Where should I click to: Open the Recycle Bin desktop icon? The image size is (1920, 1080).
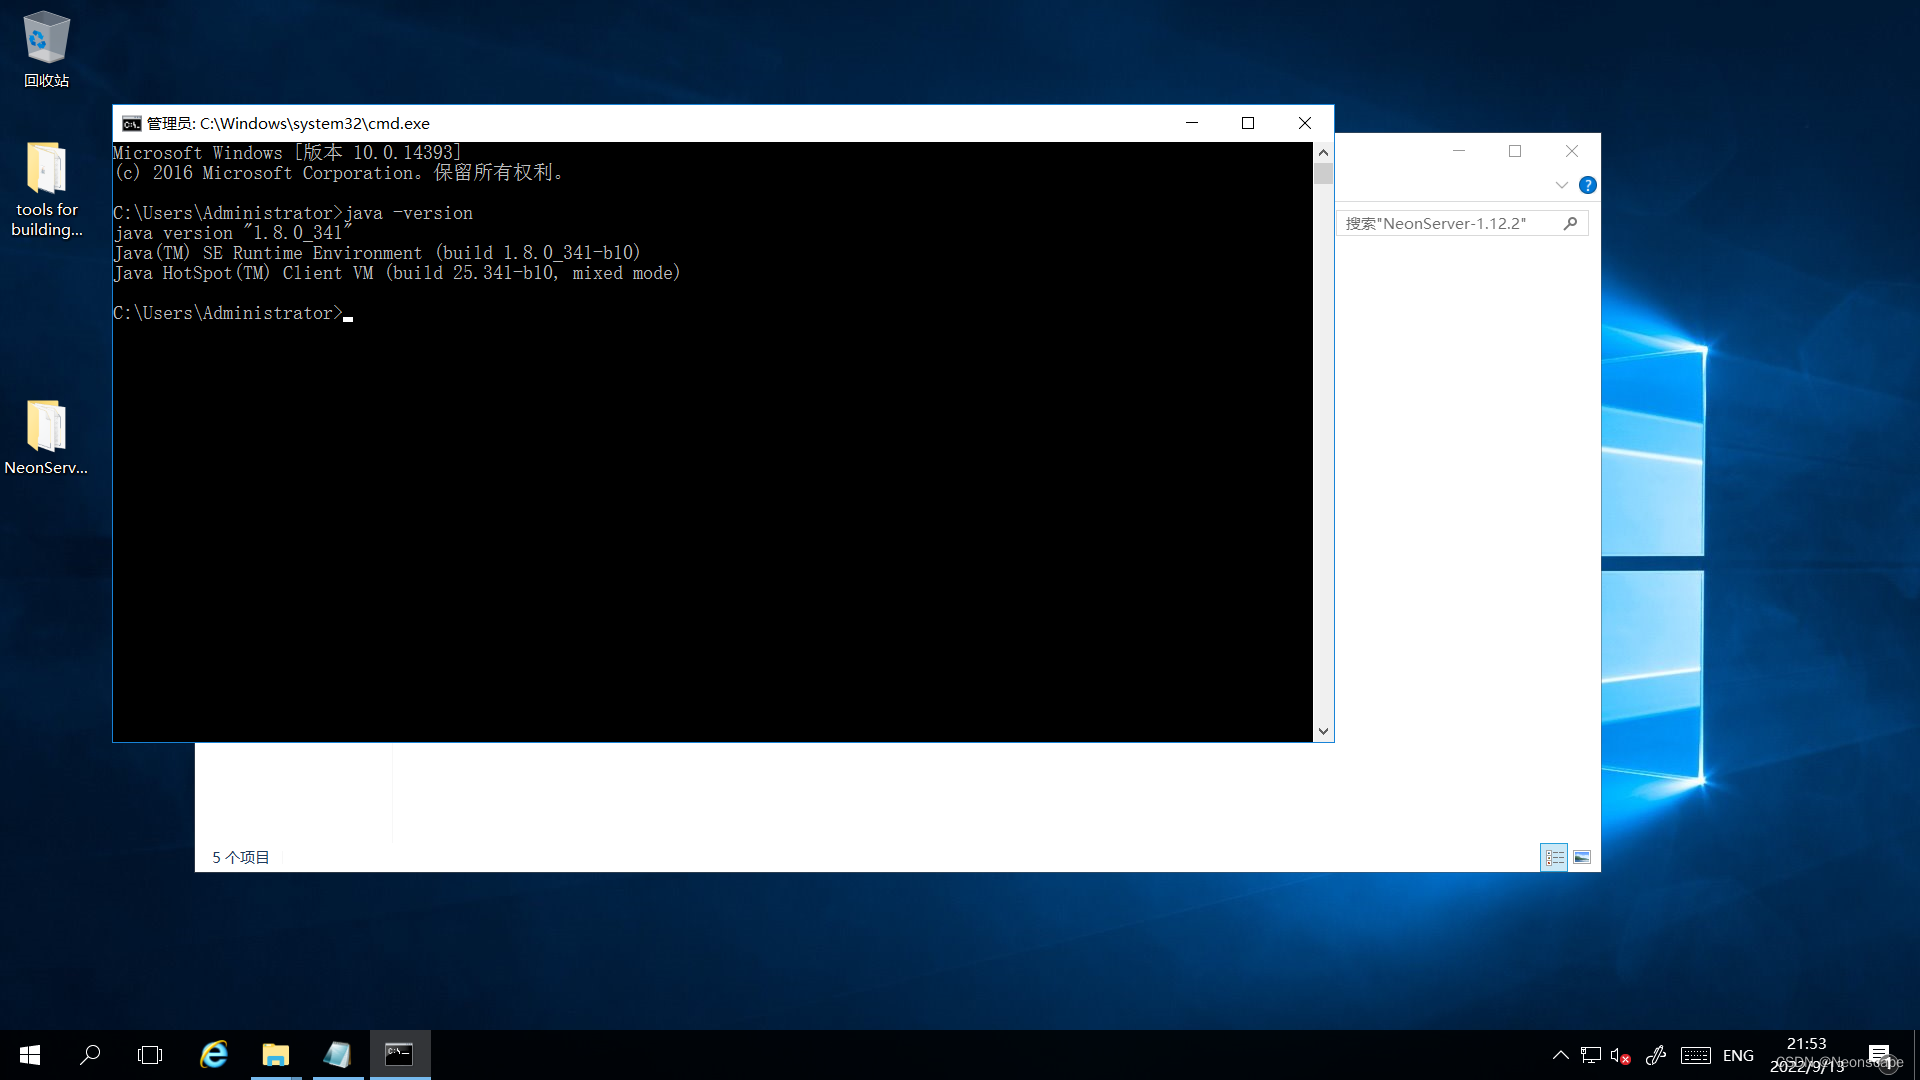46,40
